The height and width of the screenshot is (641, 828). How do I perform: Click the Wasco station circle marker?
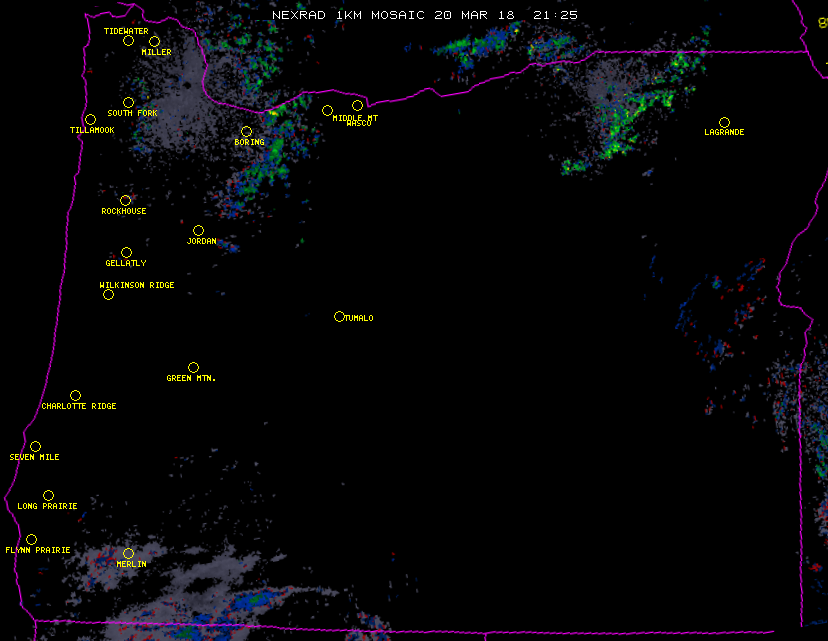[357, 106]
